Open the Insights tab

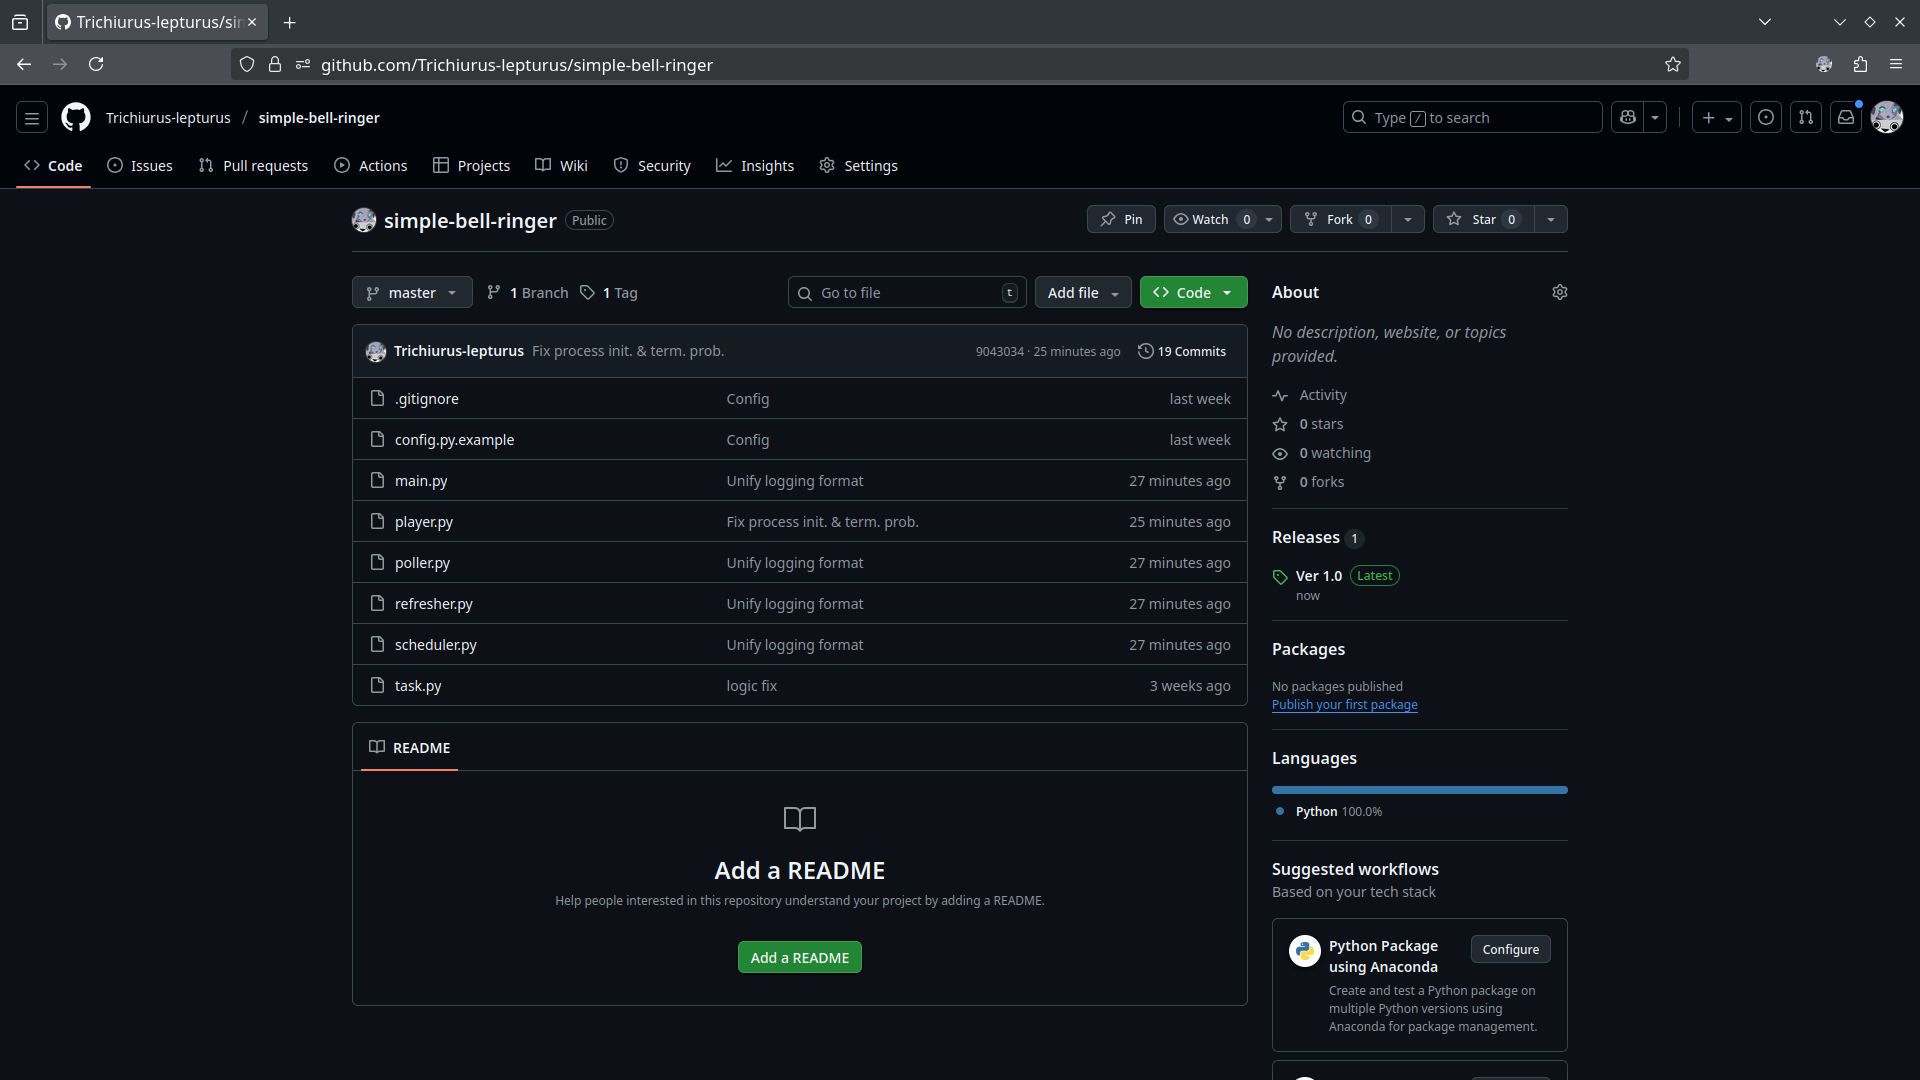[x=755, y=166]
